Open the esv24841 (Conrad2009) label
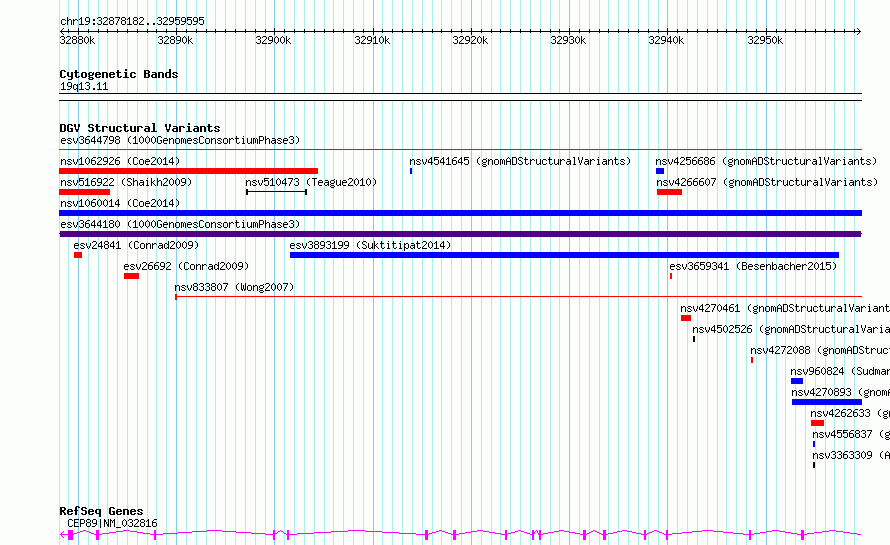 click(x=136, y=245)
